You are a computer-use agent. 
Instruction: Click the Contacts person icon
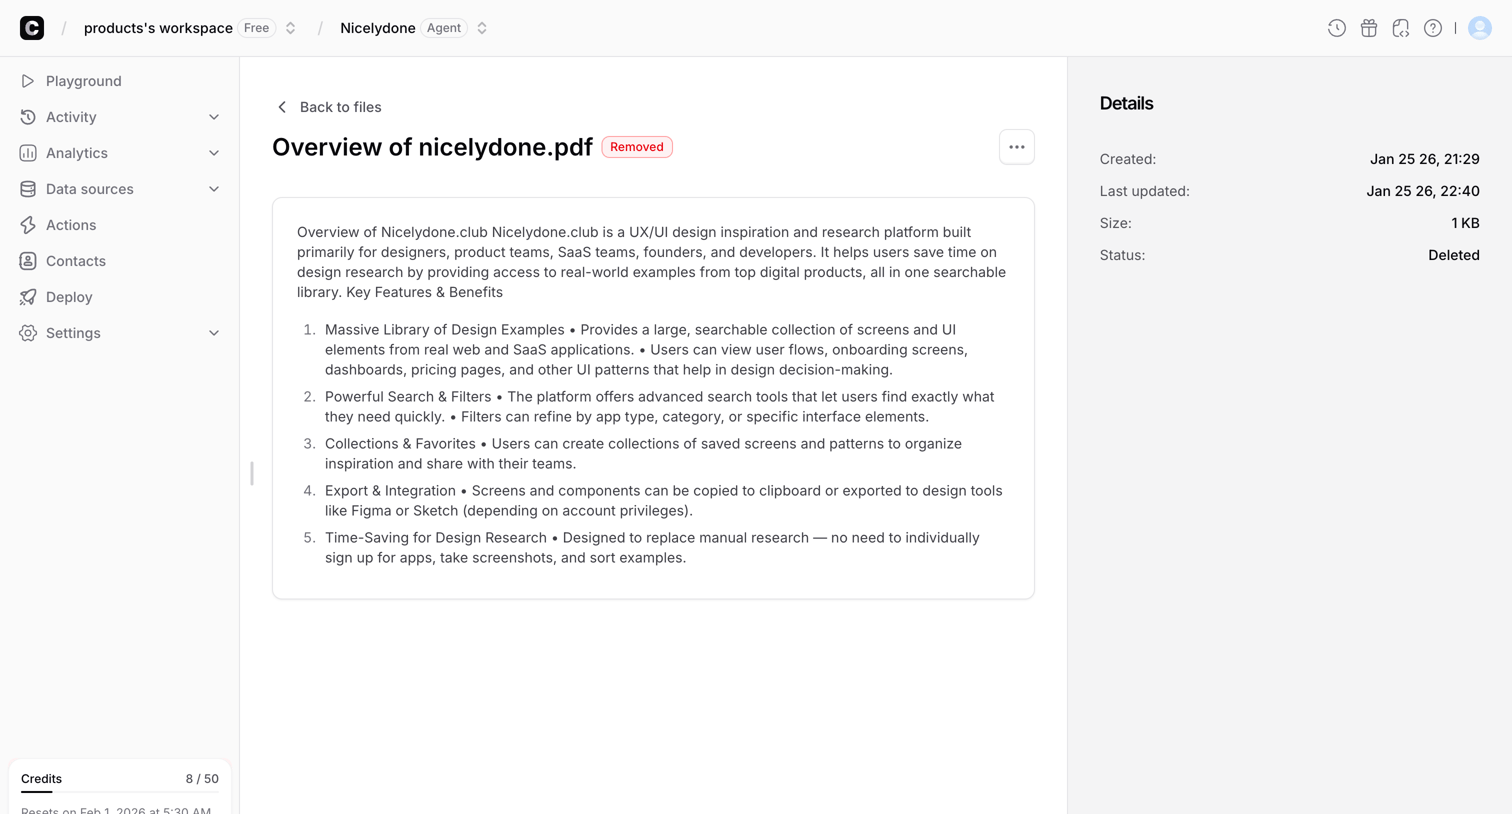pyautogui.click(x=28, y=261)
